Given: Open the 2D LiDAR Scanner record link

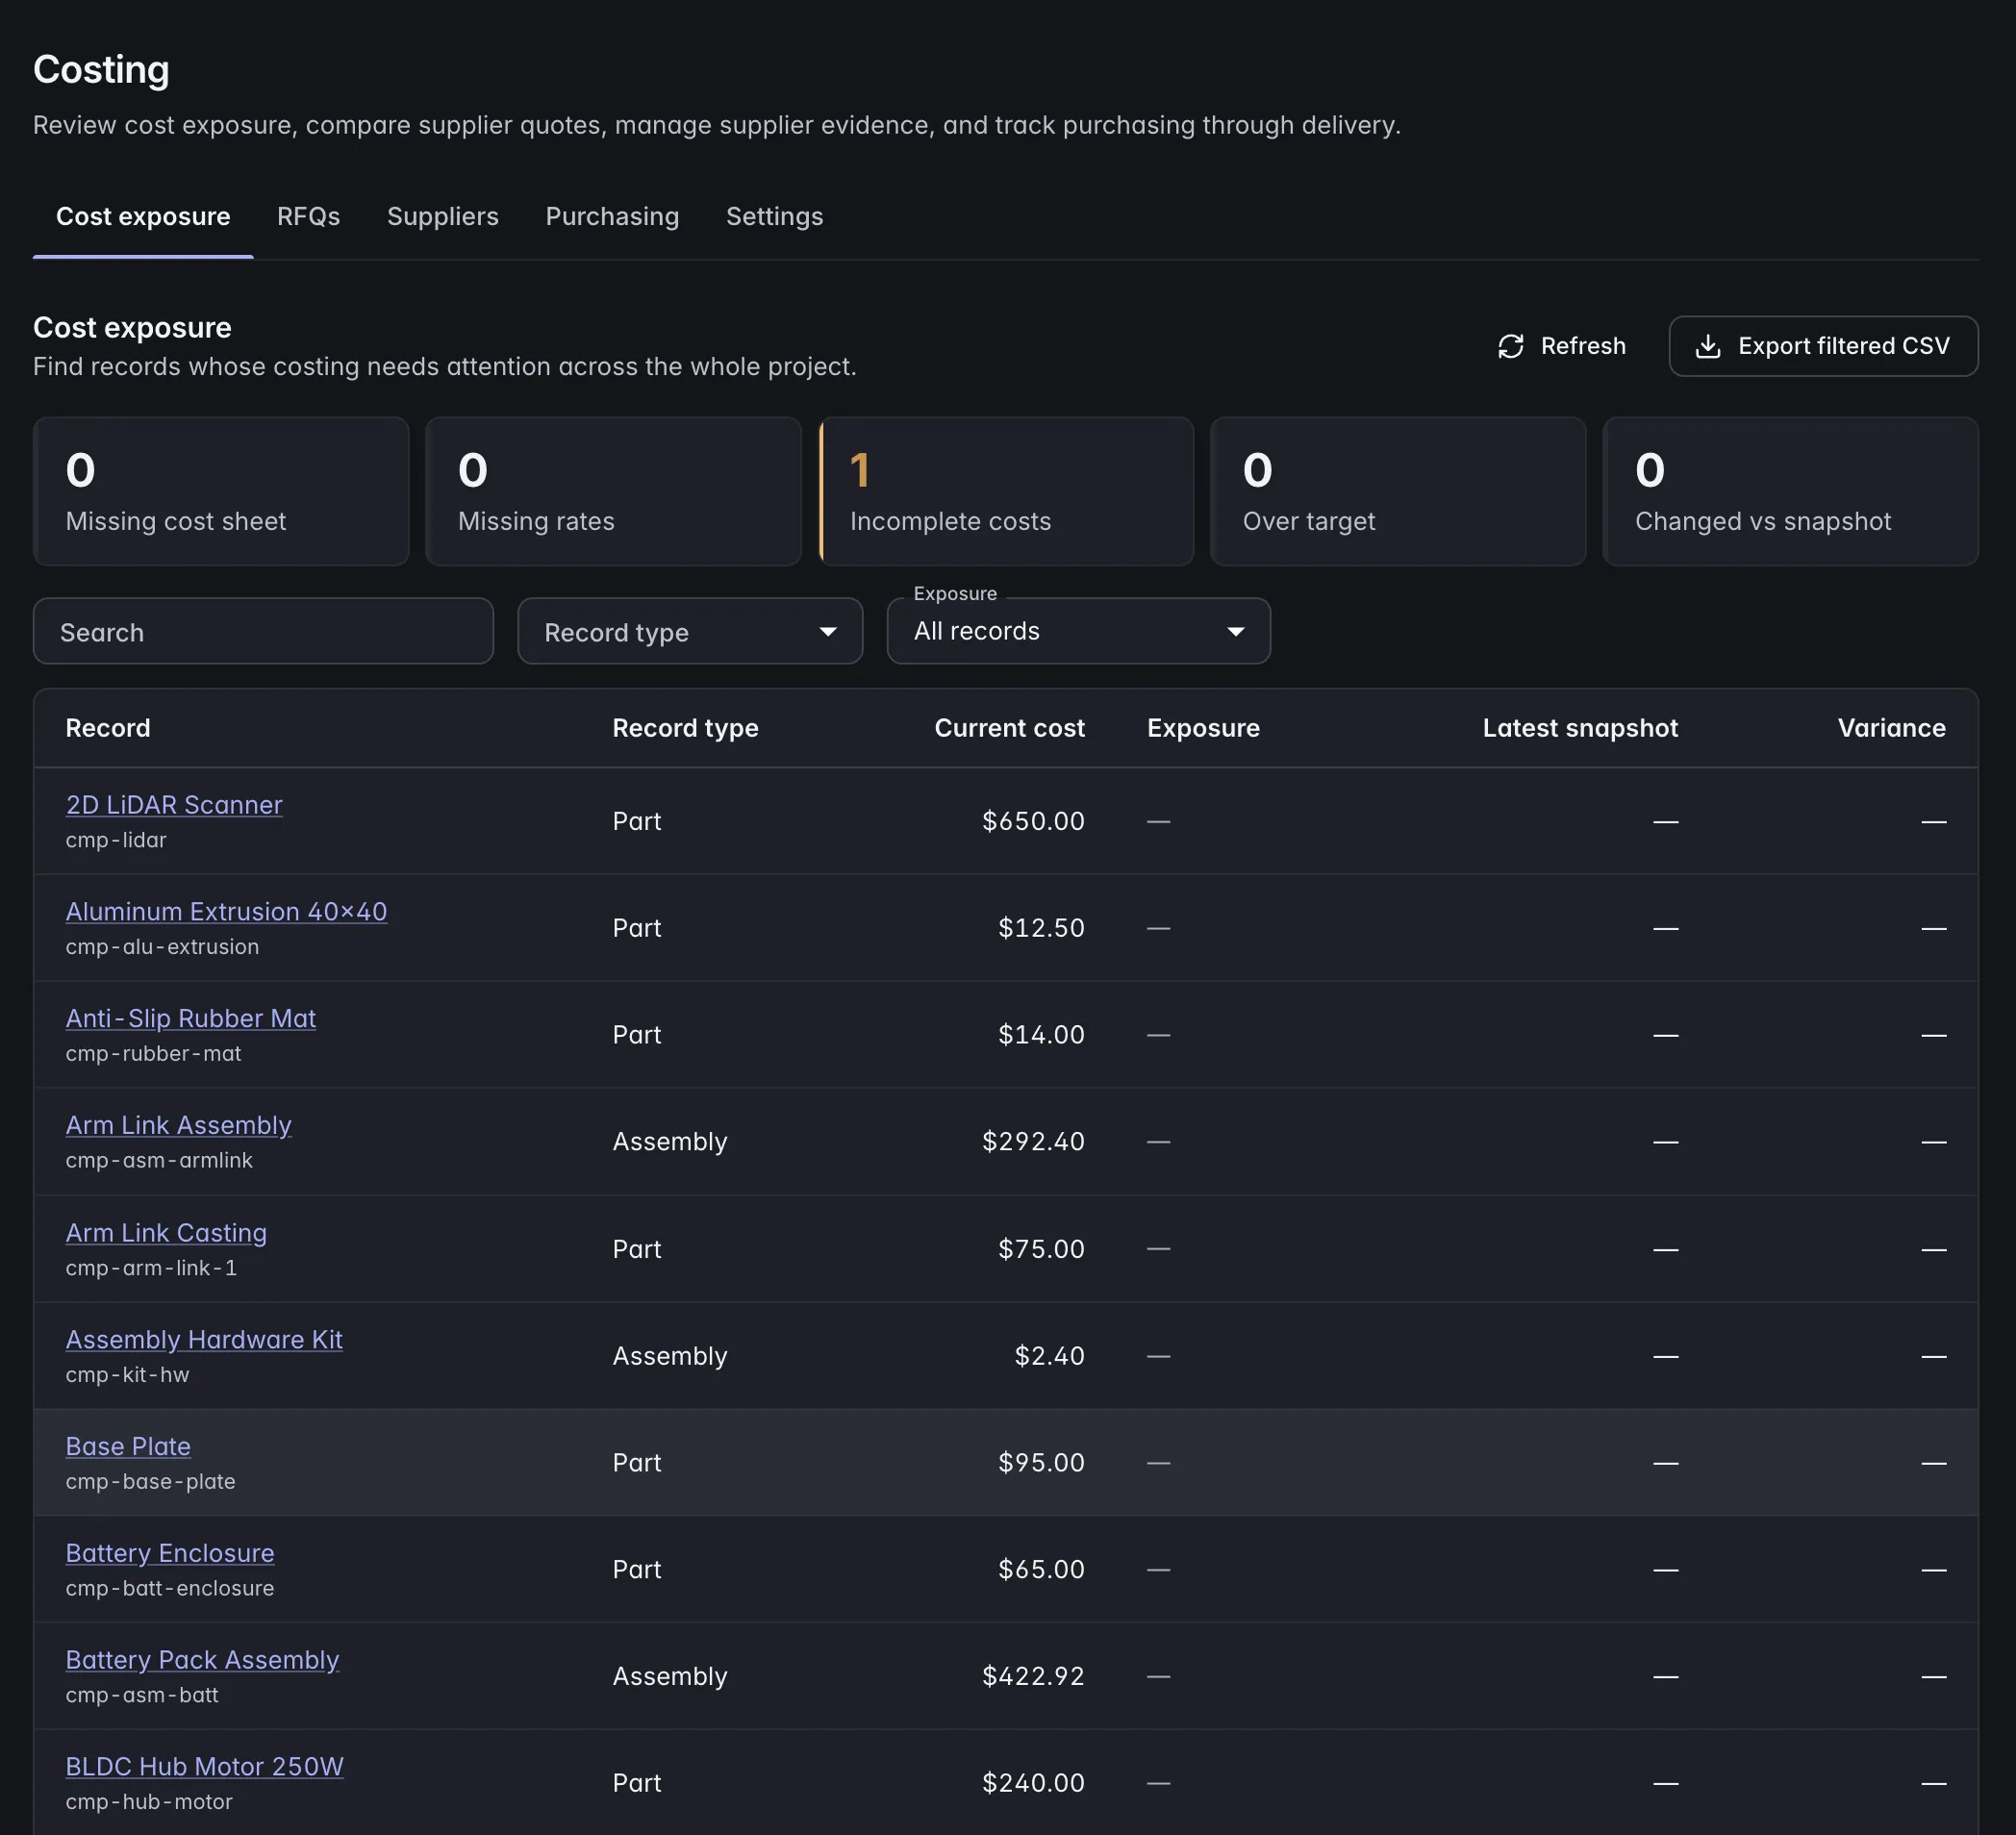Looking at the screenshot, I should (174, 804).
